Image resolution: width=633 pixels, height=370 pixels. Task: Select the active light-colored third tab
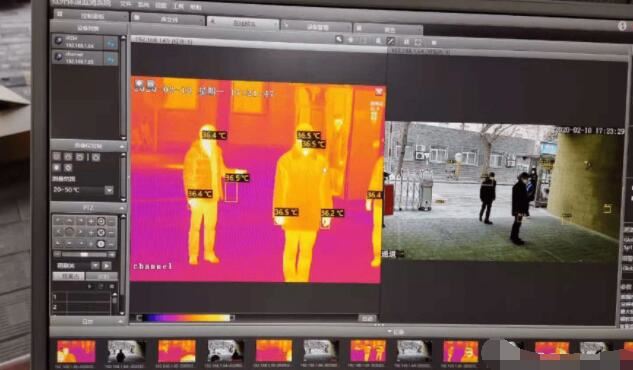pos(243,23)
